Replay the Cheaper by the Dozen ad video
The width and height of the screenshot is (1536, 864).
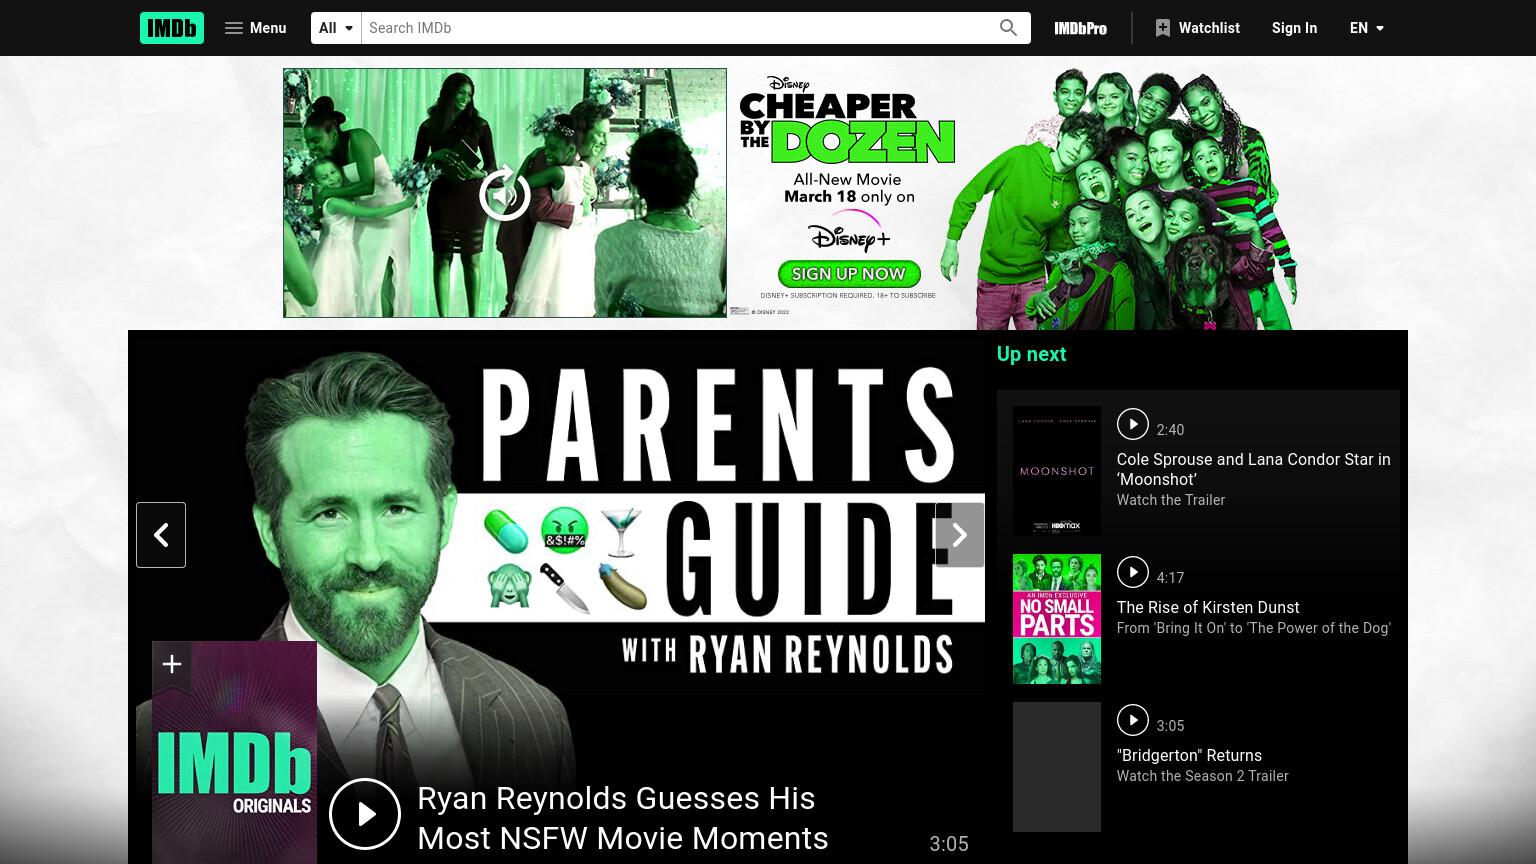pos(505,193)
